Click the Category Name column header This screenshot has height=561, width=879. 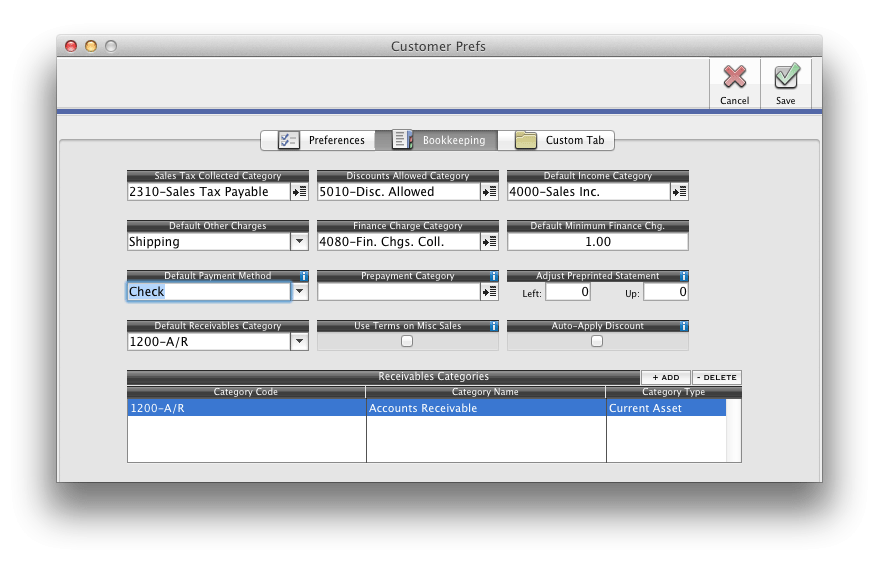click(485, 392)
